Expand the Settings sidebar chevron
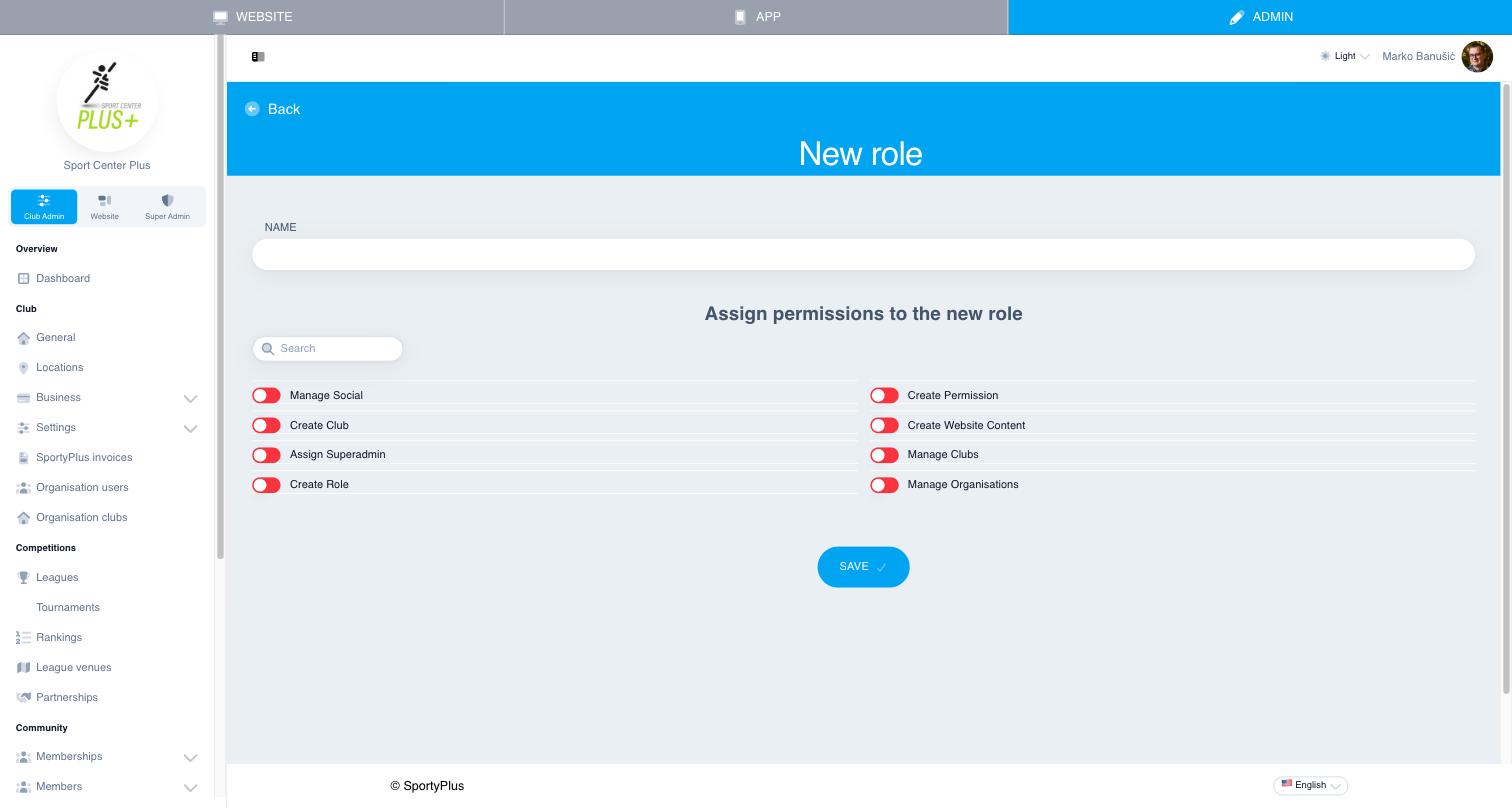 190,428
